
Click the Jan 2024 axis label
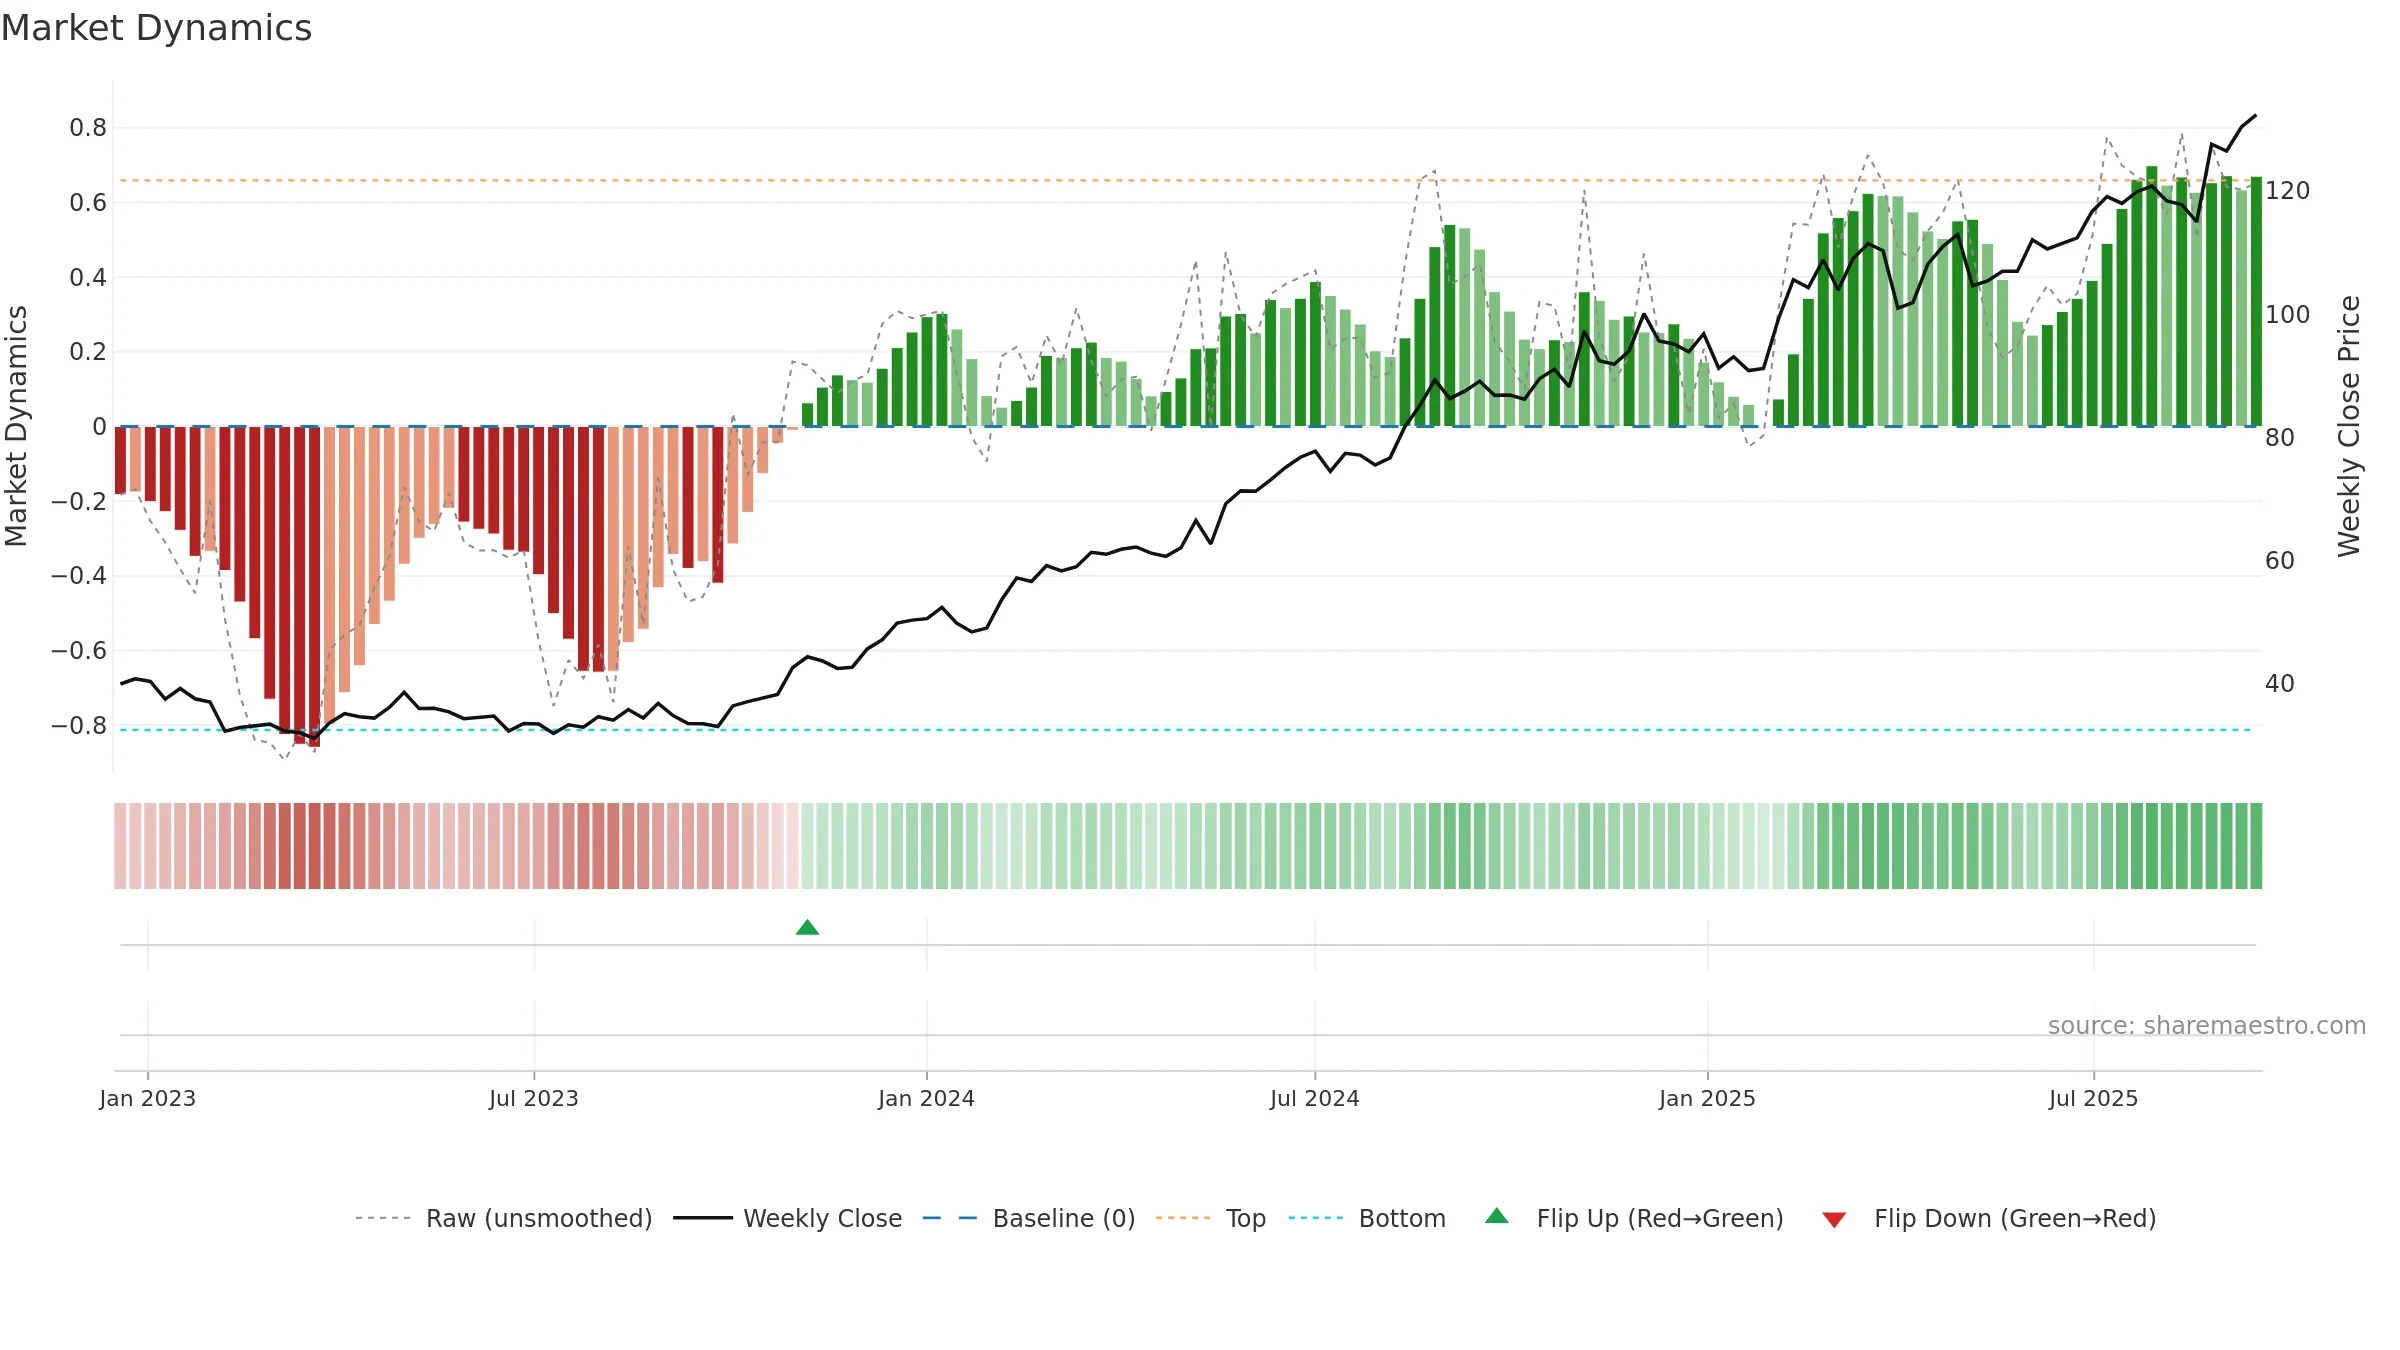tap(926, 1098)
